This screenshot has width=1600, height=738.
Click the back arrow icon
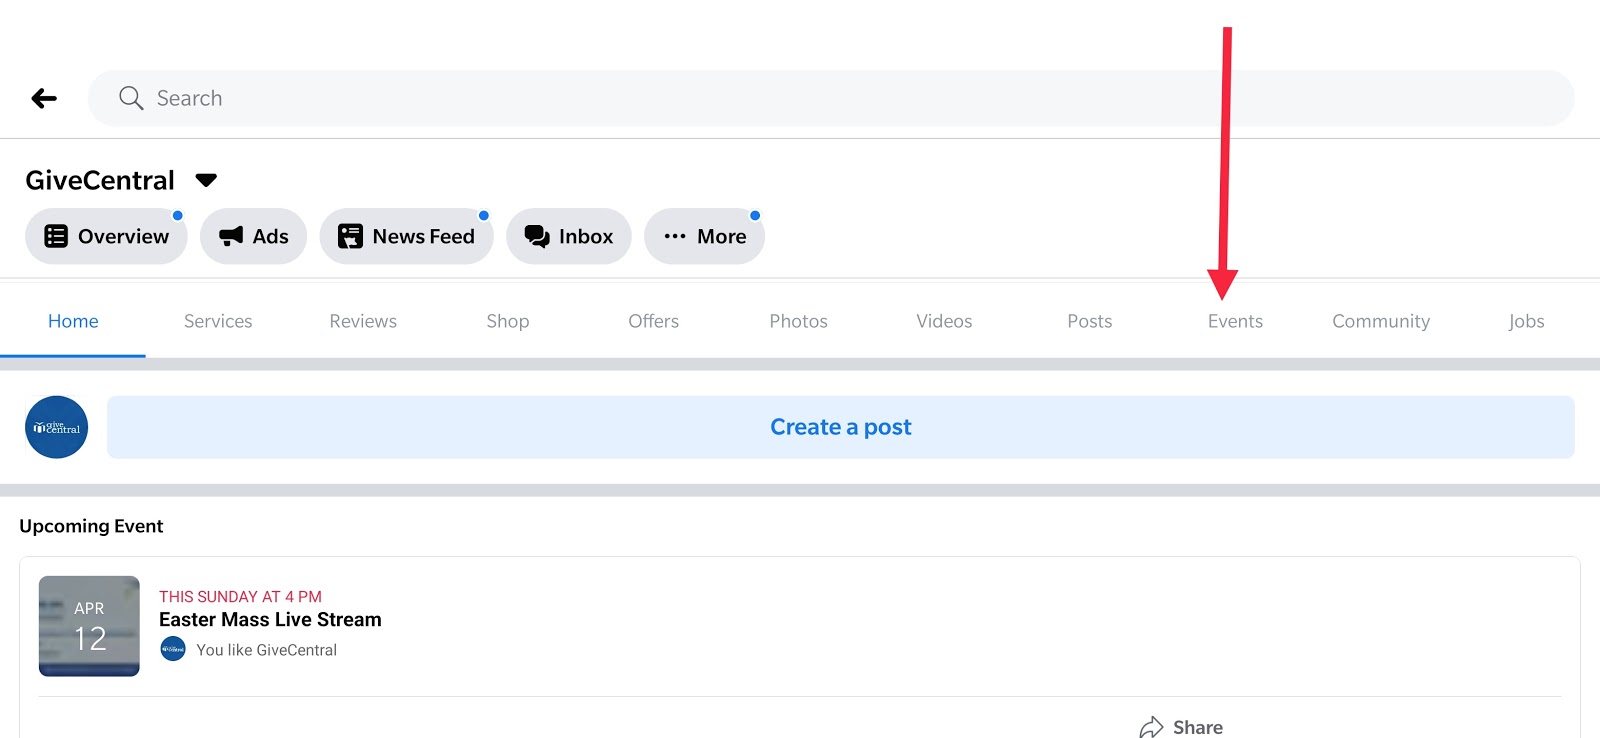click(44, 98)
